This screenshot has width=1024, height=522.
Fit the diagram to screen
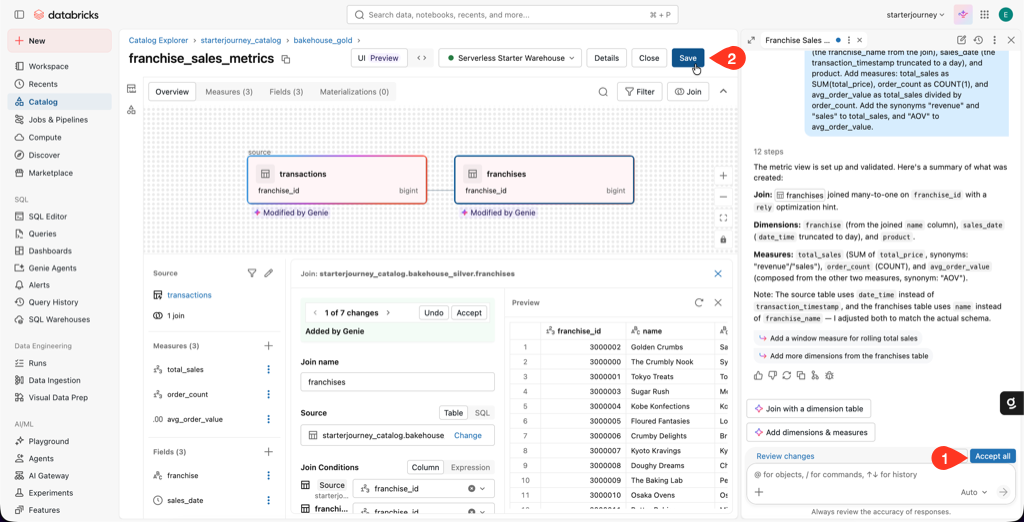[x=723, y=218]
